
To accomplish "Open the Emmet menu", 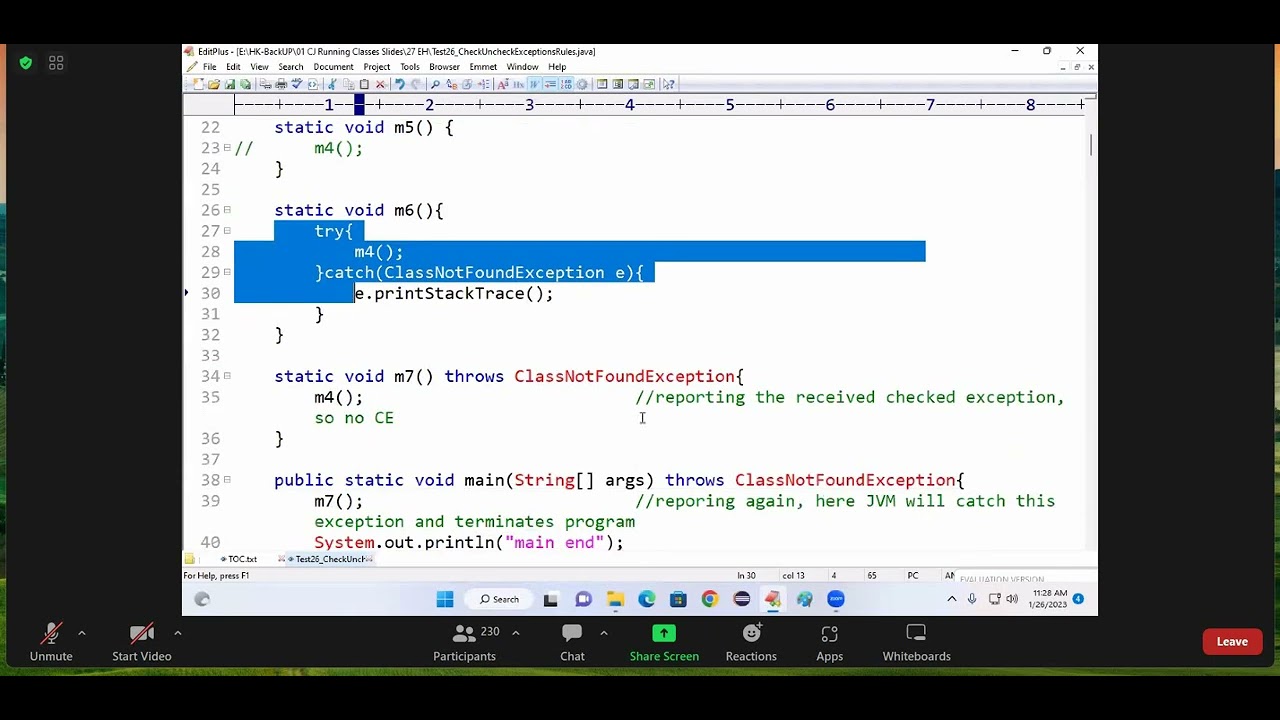I will 483,67.
